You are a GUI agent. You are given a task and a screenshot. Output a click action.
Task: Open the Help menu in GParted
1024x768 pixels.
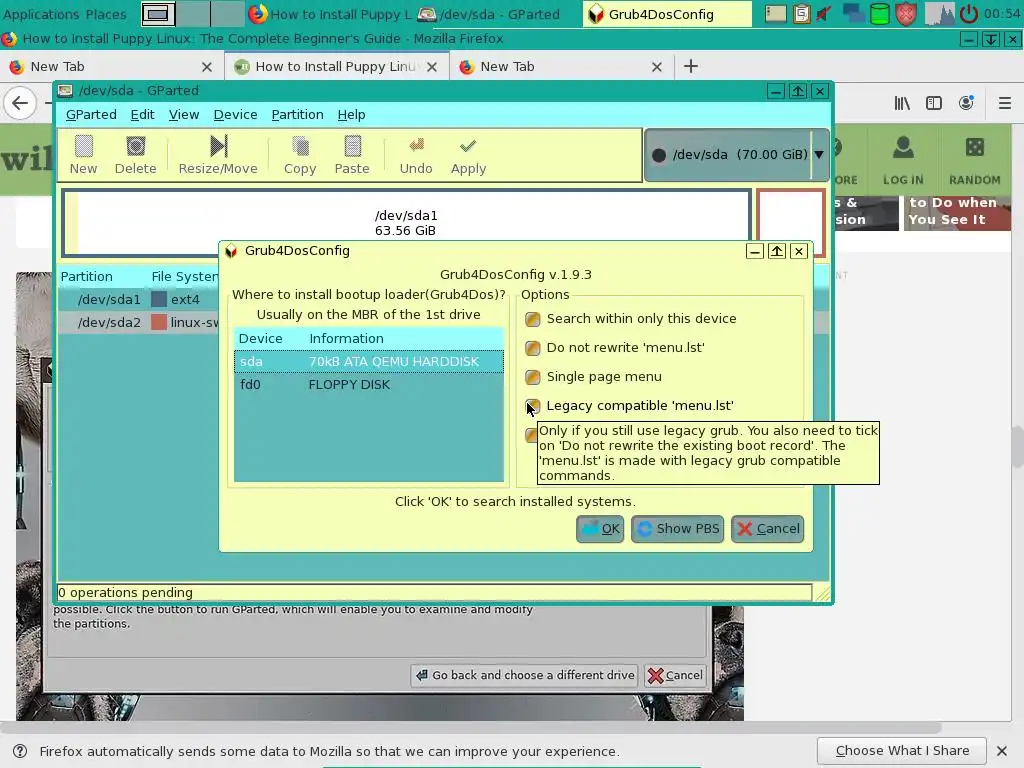[x=351, y=115]
